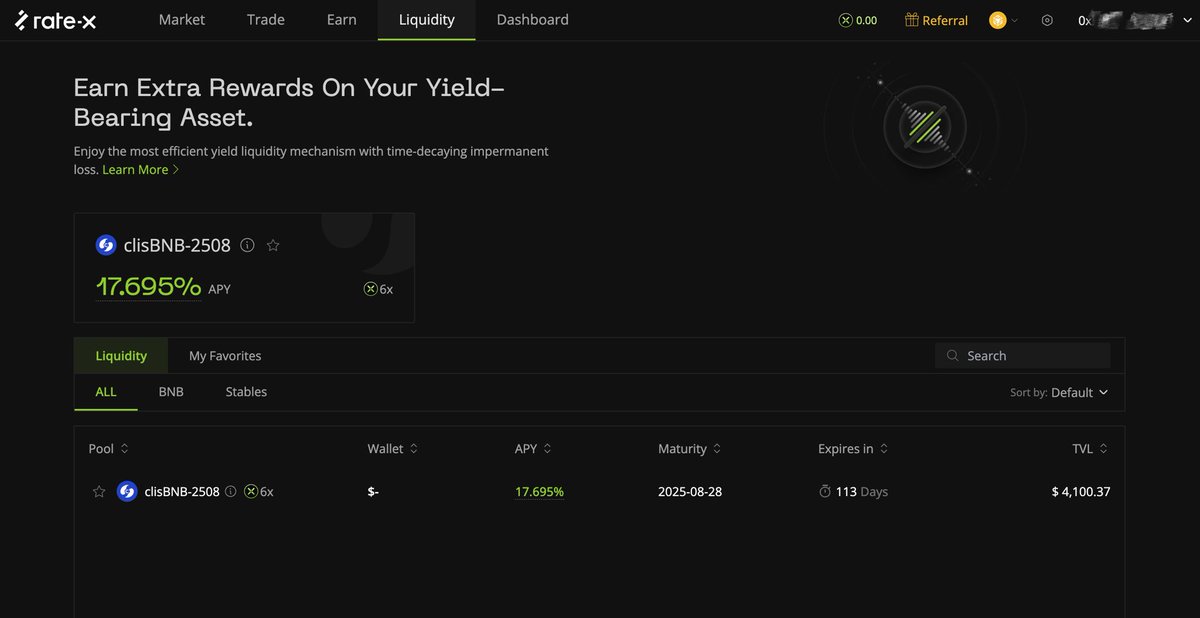Click the 6x multiplier badge in the table row
Viewport: 1200px width, 618px height.
[259, 492]
